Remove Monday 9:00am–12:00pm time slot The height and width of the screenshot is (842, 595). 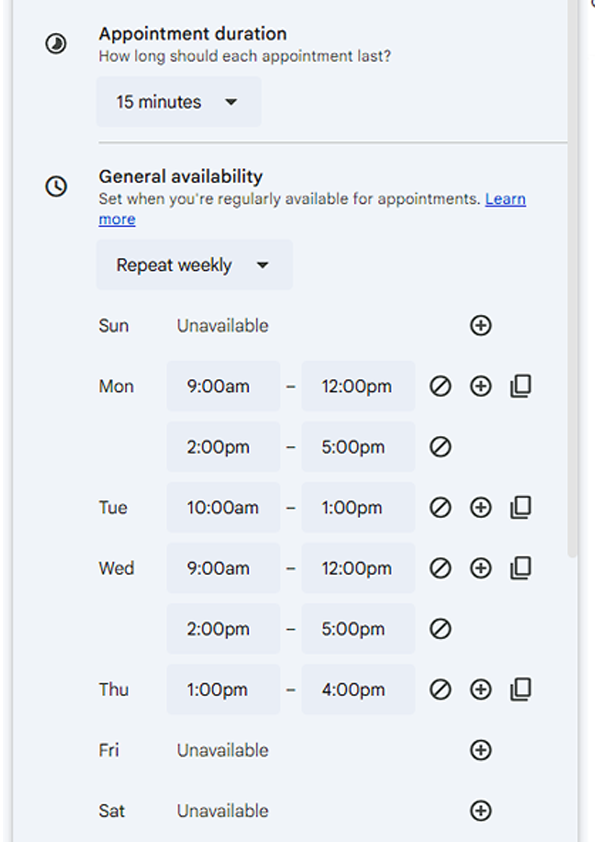point(440,386)
